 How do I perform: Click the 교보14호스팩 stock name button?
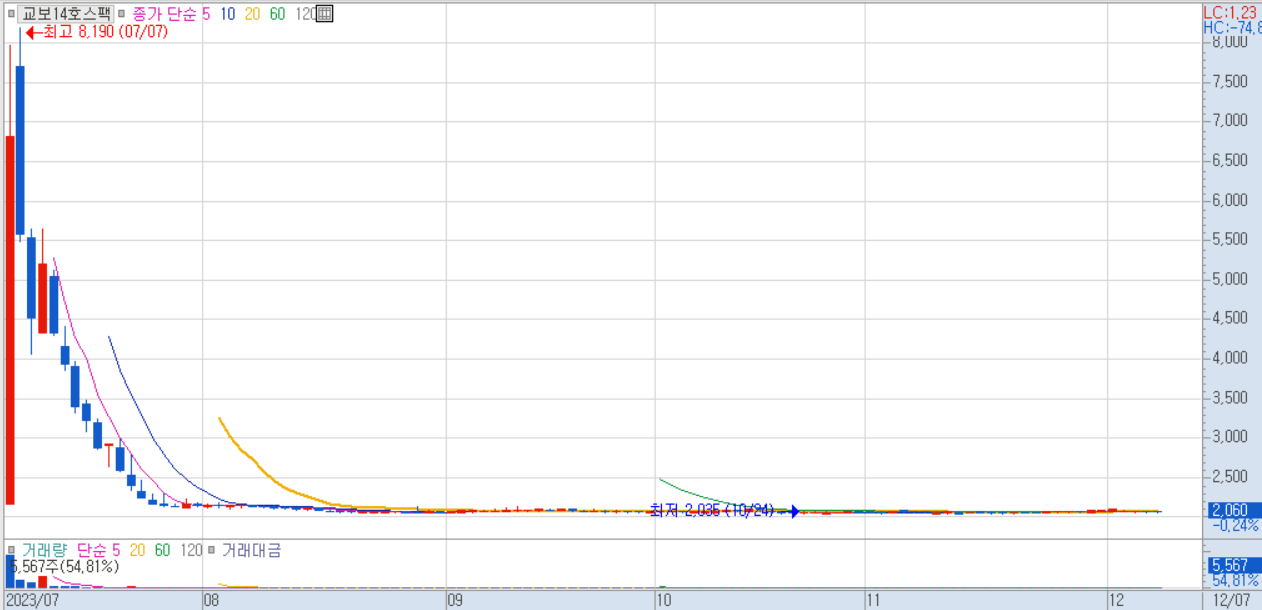pyautogui.click(x=66, y=14)
